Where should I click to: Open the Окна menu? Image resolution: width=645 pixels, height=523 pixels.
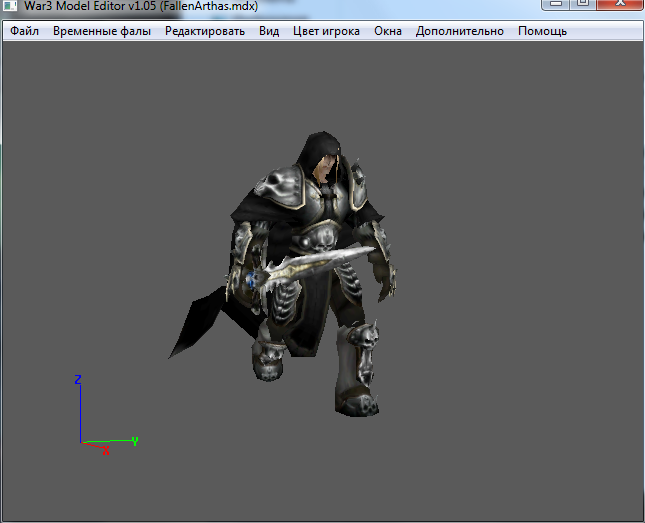tap(387, 31)
